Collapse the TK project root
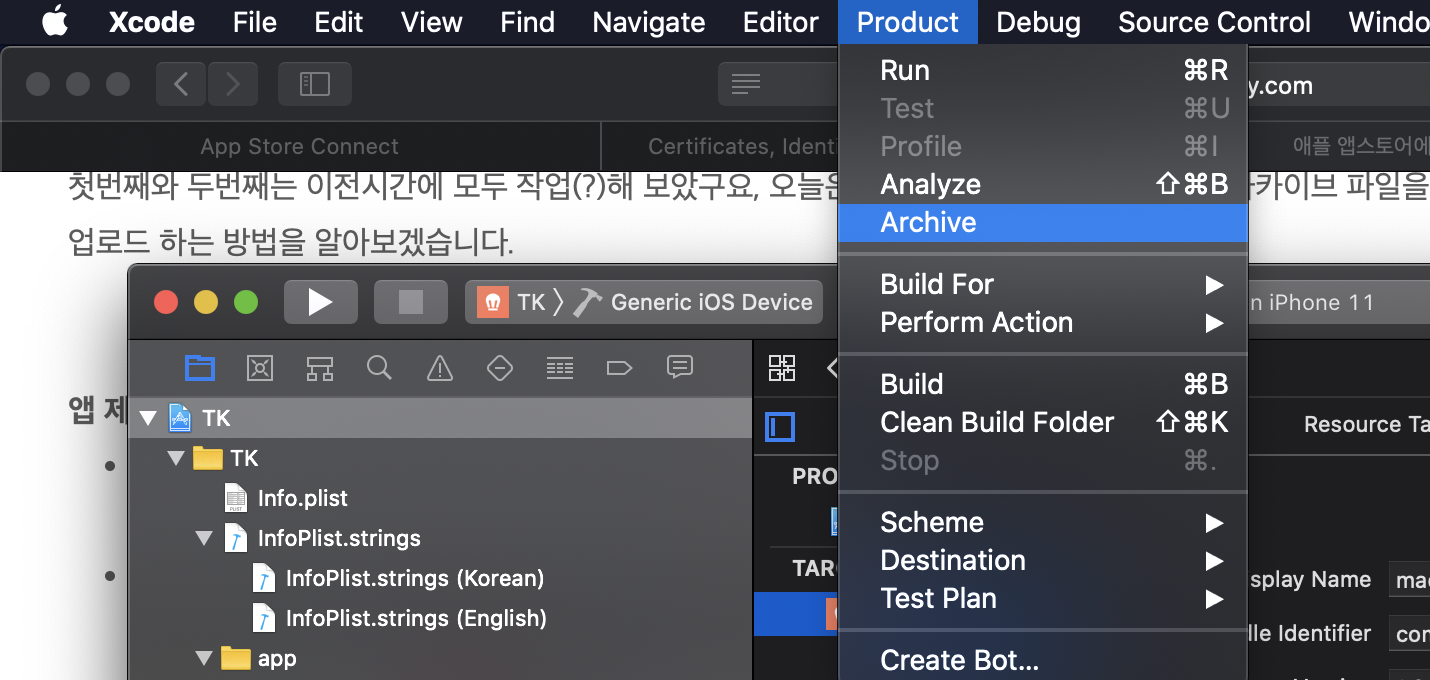The width and height of the screenshot is (1430, 680). [149, 418]
